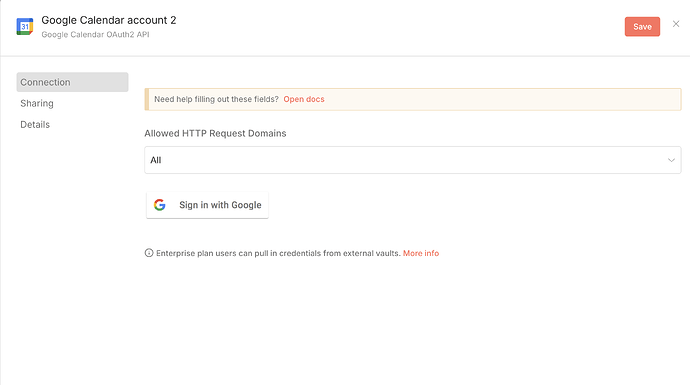Click the Google Calendar OAuth2 API subtitle

pyautogui.click(x=95, y=34)
